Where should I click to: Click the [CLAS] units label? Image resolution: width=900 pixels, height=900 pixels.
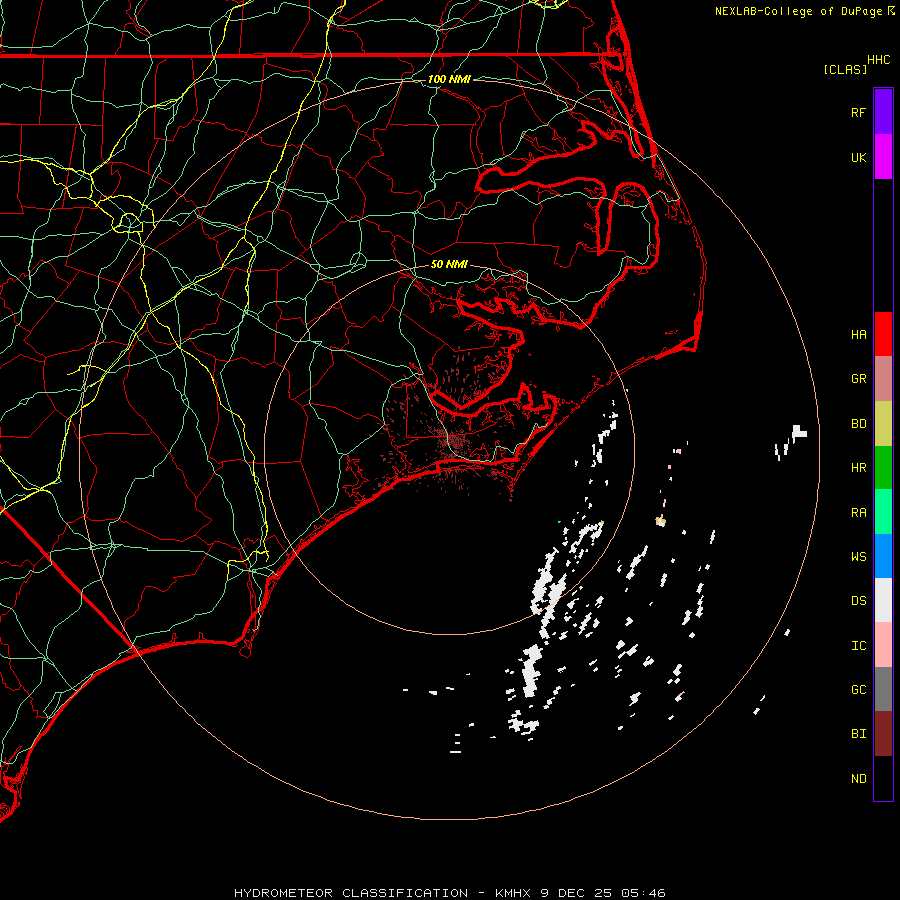tap(845, 69)
